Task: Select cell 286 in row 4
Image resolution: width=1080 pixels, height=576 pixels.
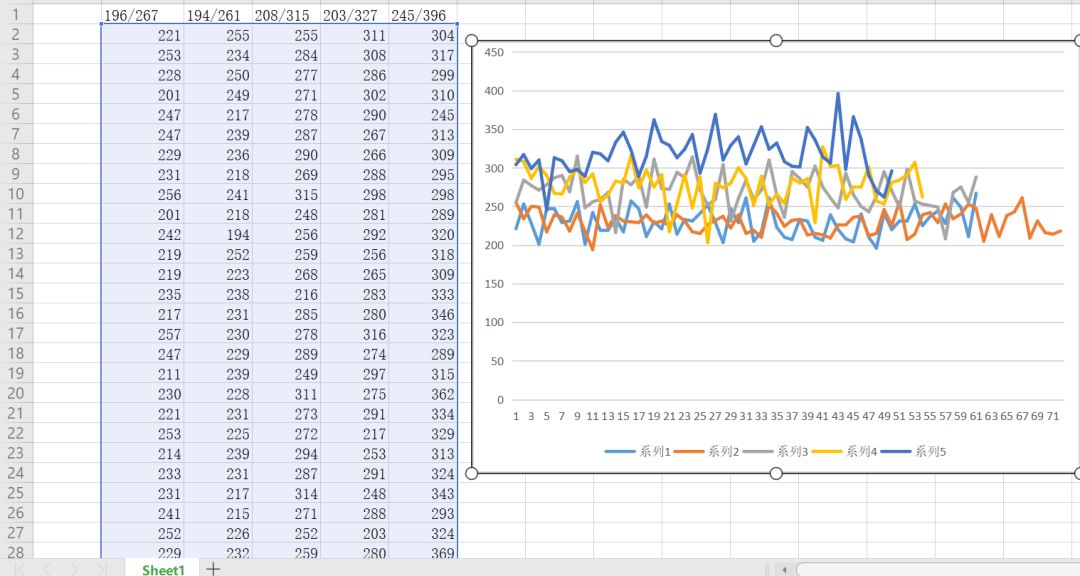Action: [x=355, y=75]
